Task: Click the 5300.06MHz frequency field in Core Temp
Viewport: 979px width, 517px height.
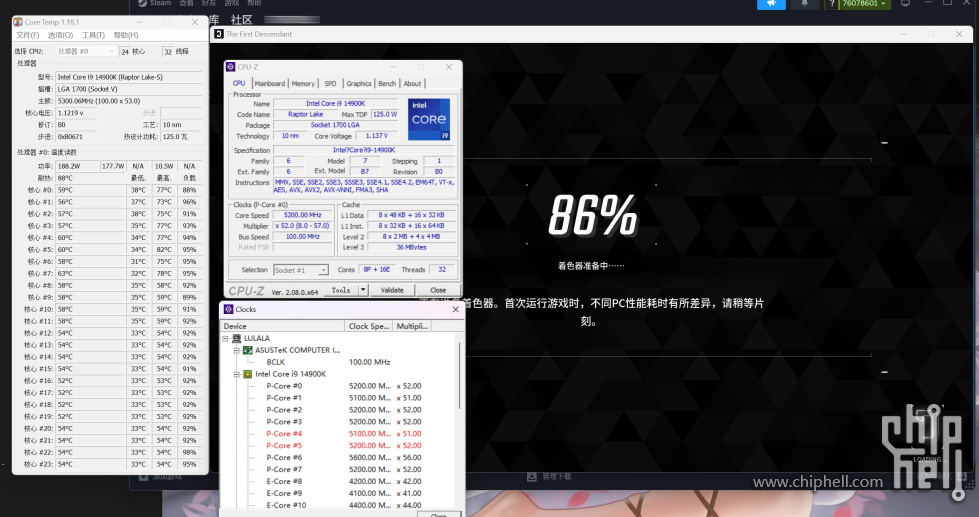Action: pos(129,101)
